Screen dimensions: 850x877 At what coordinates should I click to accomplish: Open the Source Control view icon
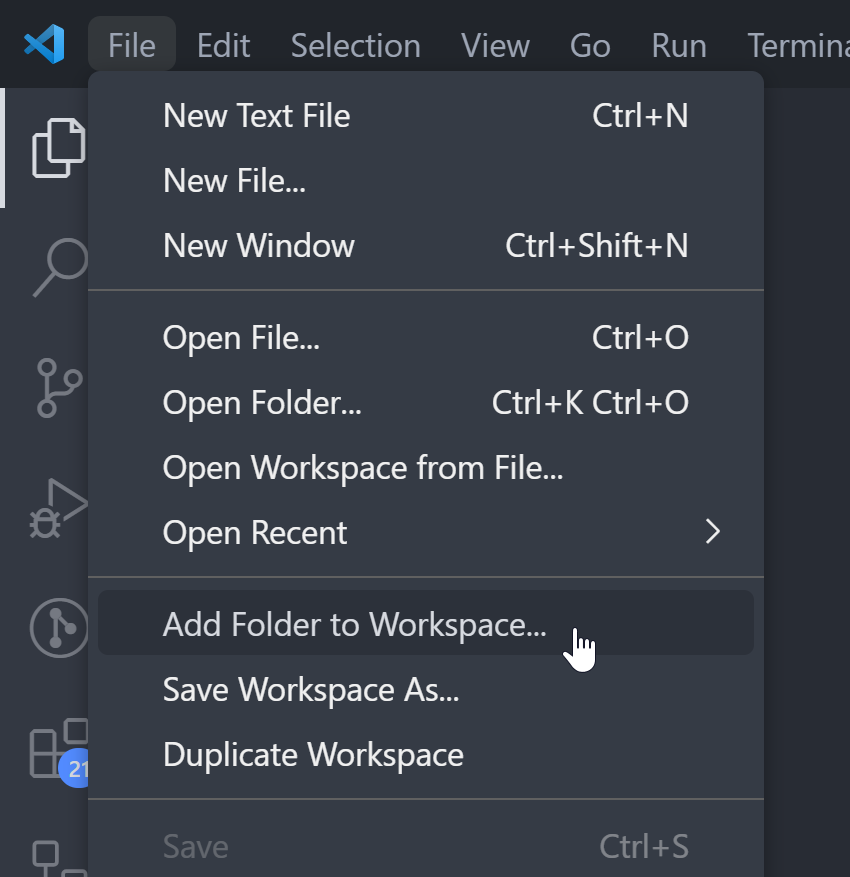[x=58, y=387]
